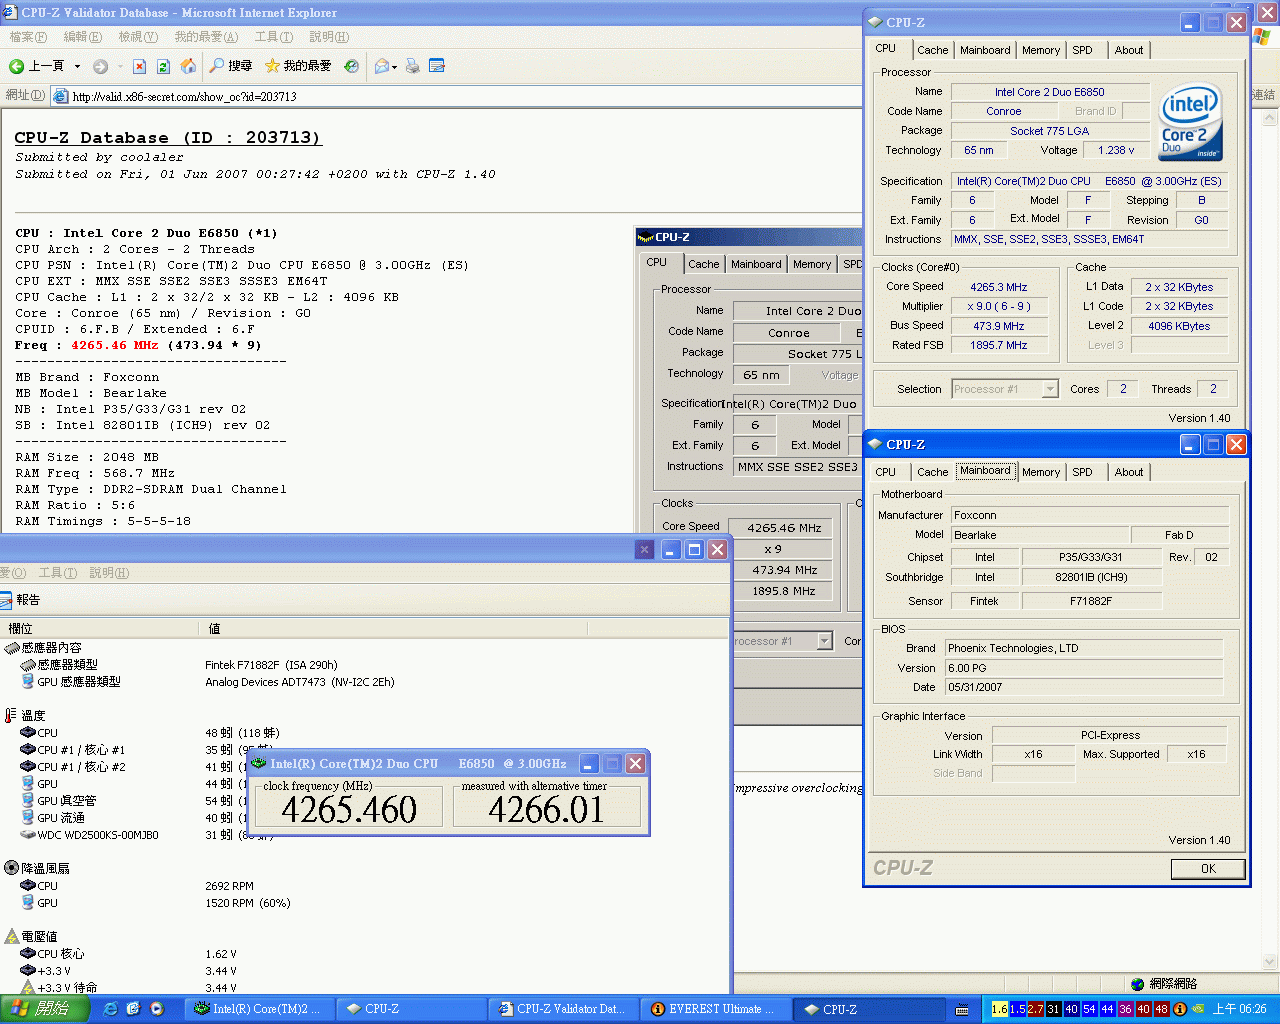Select Memory tab in top CPU-Z window
1280x1024 pixels.
point(1041,50)
